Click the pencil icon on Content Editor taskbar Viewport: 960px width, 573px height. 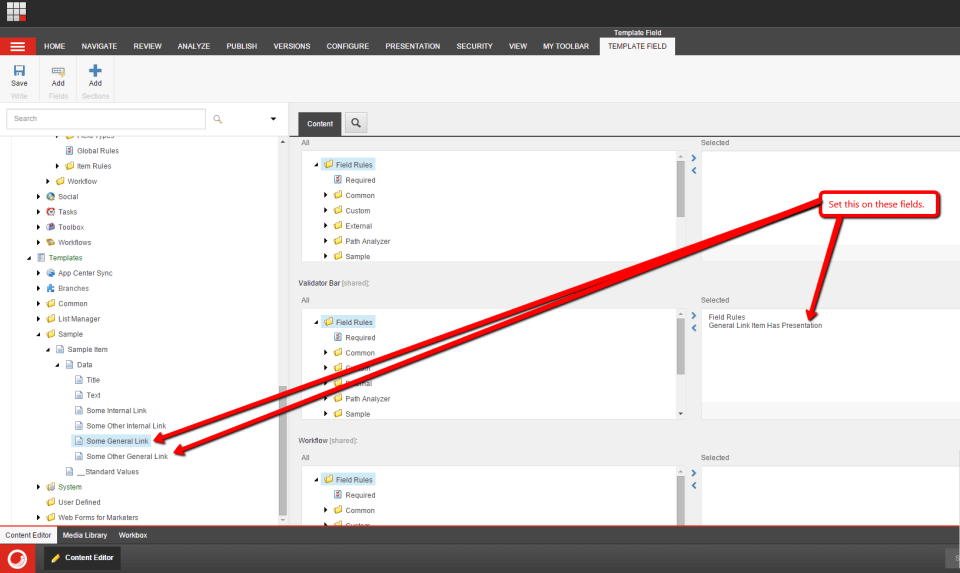tap(56, 558)
